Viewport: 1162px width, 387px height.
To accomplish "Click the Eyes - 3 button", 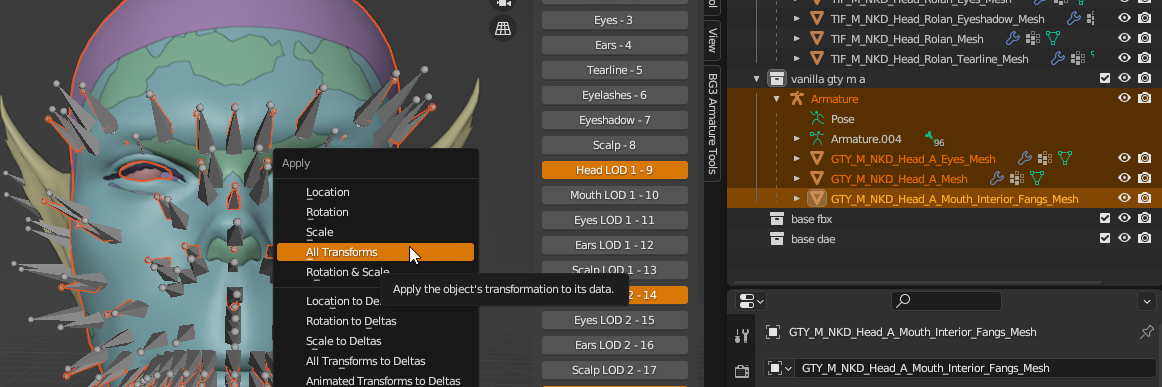I will (614, 20).
